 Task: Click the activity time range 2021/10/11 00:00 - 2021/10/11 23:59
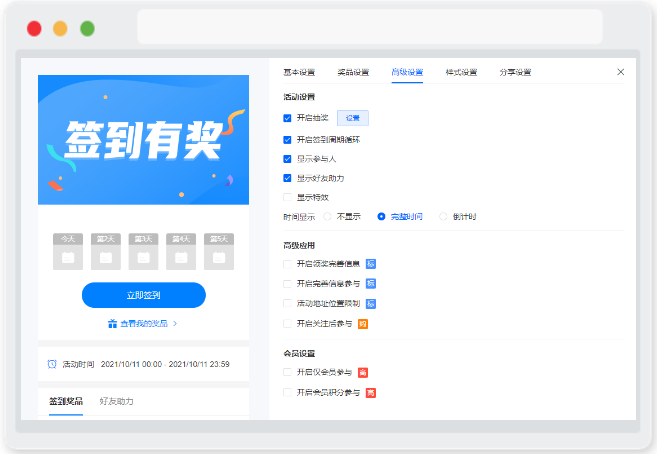[165, 364]
